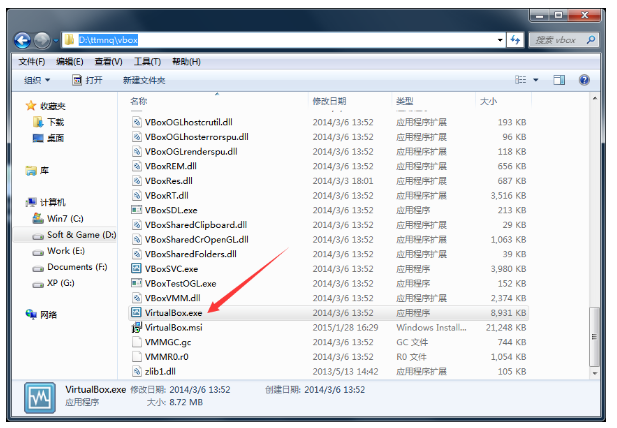Click the VirtualBox.exe icon in the list

click(x=136, y=313)
